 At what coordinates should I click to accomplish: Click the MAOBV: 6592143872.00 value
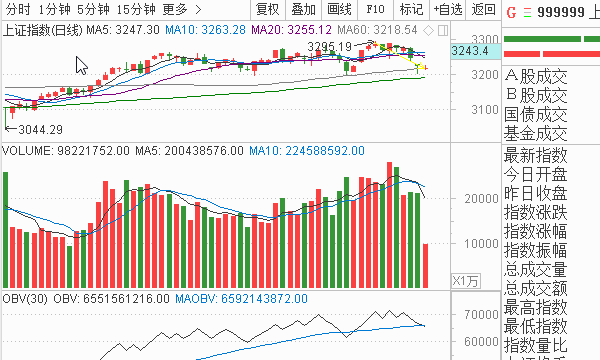coord(241,299)
